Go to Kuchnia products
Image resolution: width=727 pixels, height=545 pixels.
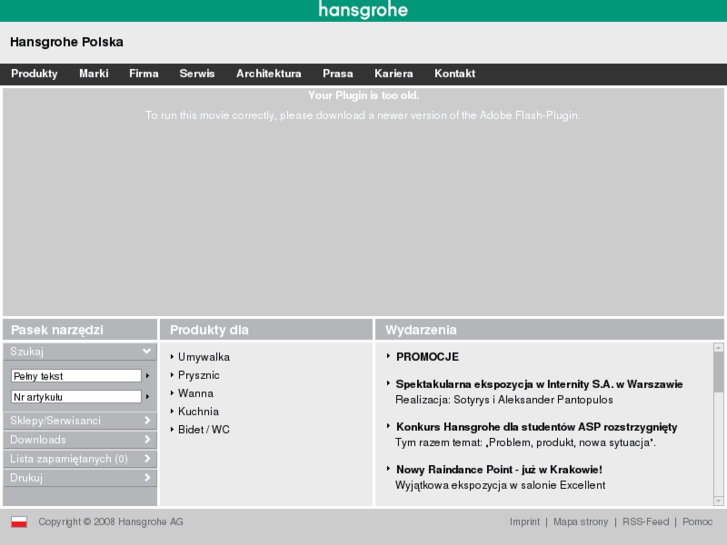[x=198, y=411]
